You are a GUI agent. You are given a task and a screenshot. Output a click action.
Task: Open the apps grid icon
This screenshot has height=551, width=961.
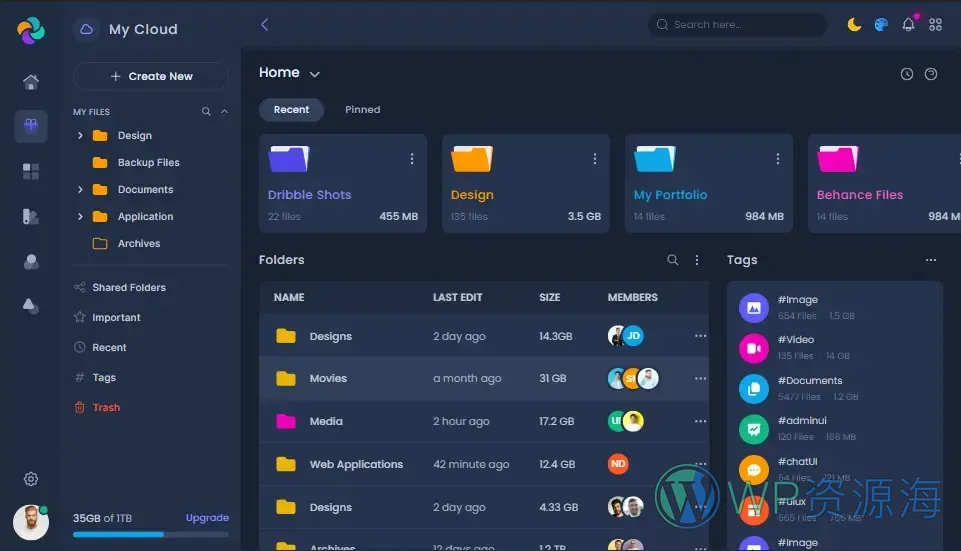point(936,25)
